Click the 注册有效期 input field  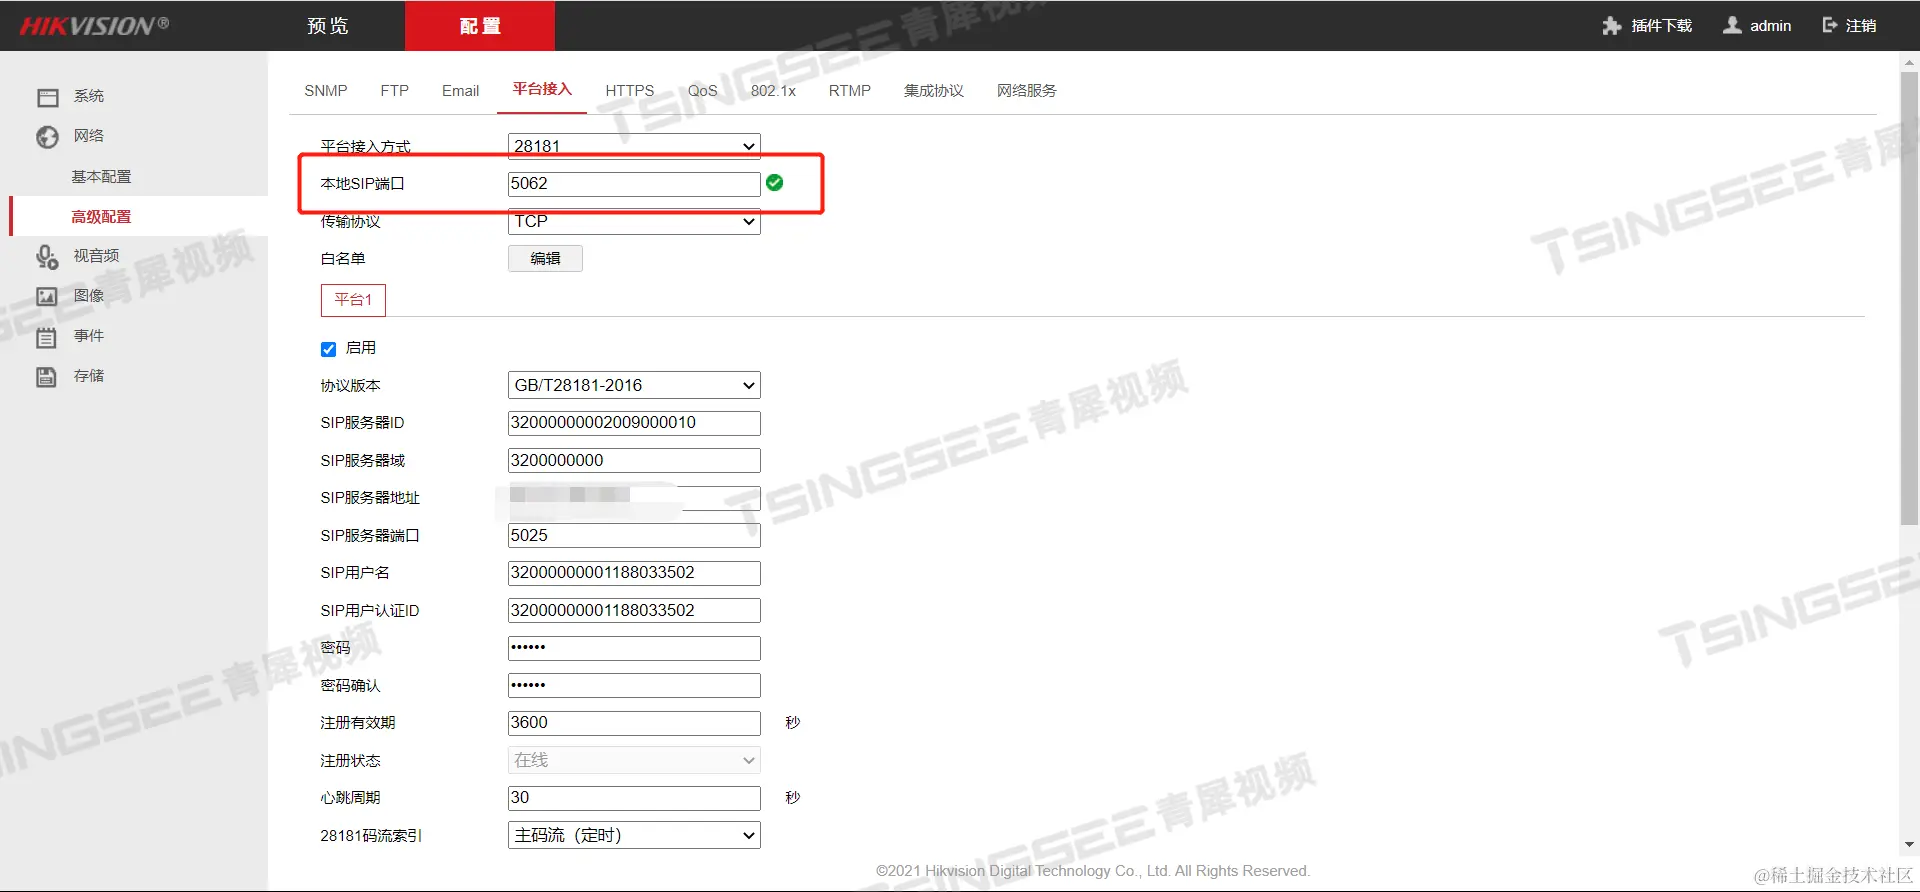[x=634, y=723]
